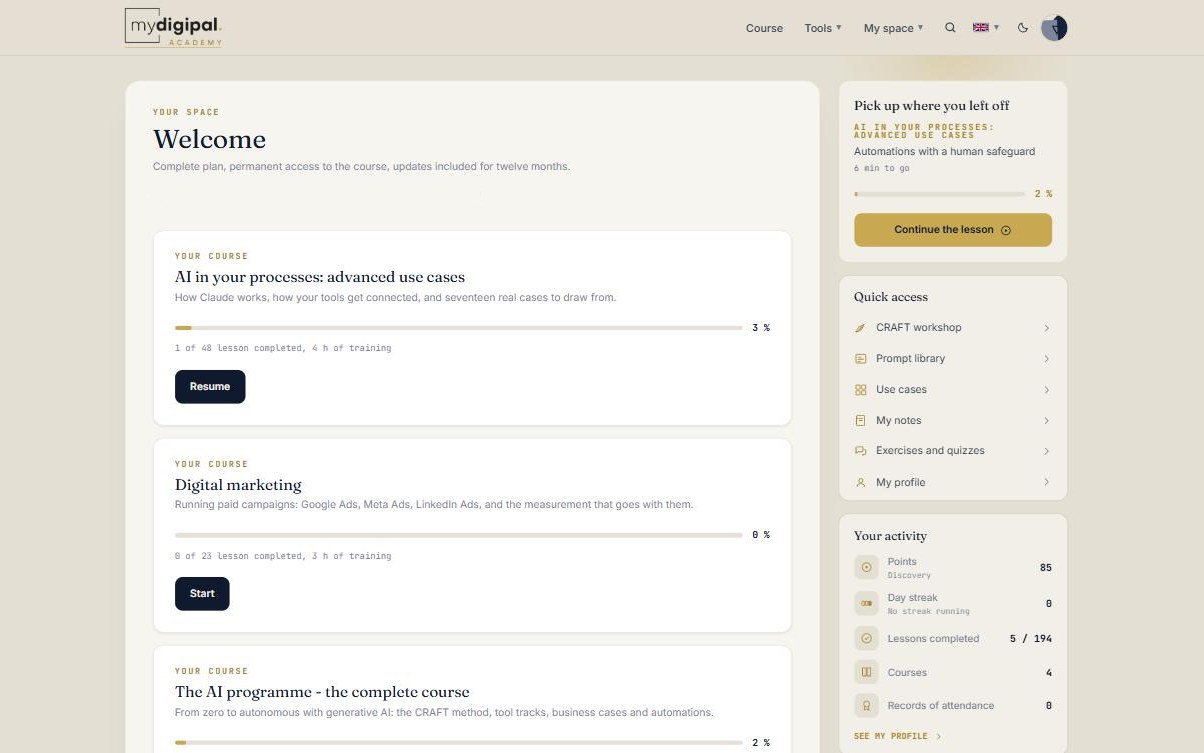Click AI programme complete course progress bar
This screenshot has width=1204, height=753.
[x=459, y=743]
